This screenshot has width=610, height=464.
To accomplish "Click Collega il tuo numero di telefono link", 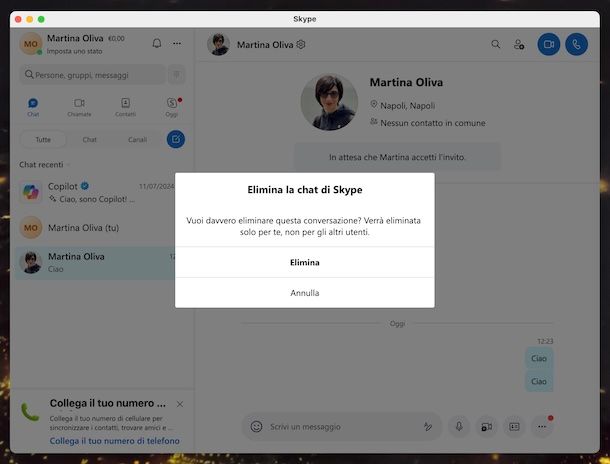I will point(114,441).
